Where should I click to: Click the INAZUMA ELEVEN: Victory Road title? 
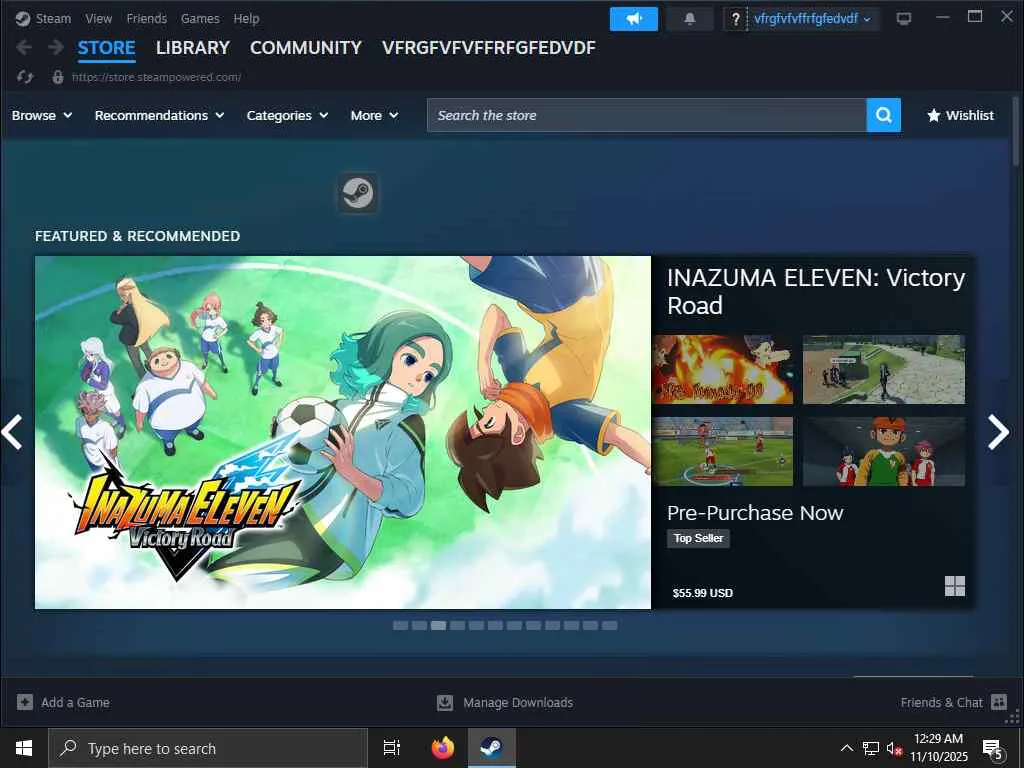point(816,291)
